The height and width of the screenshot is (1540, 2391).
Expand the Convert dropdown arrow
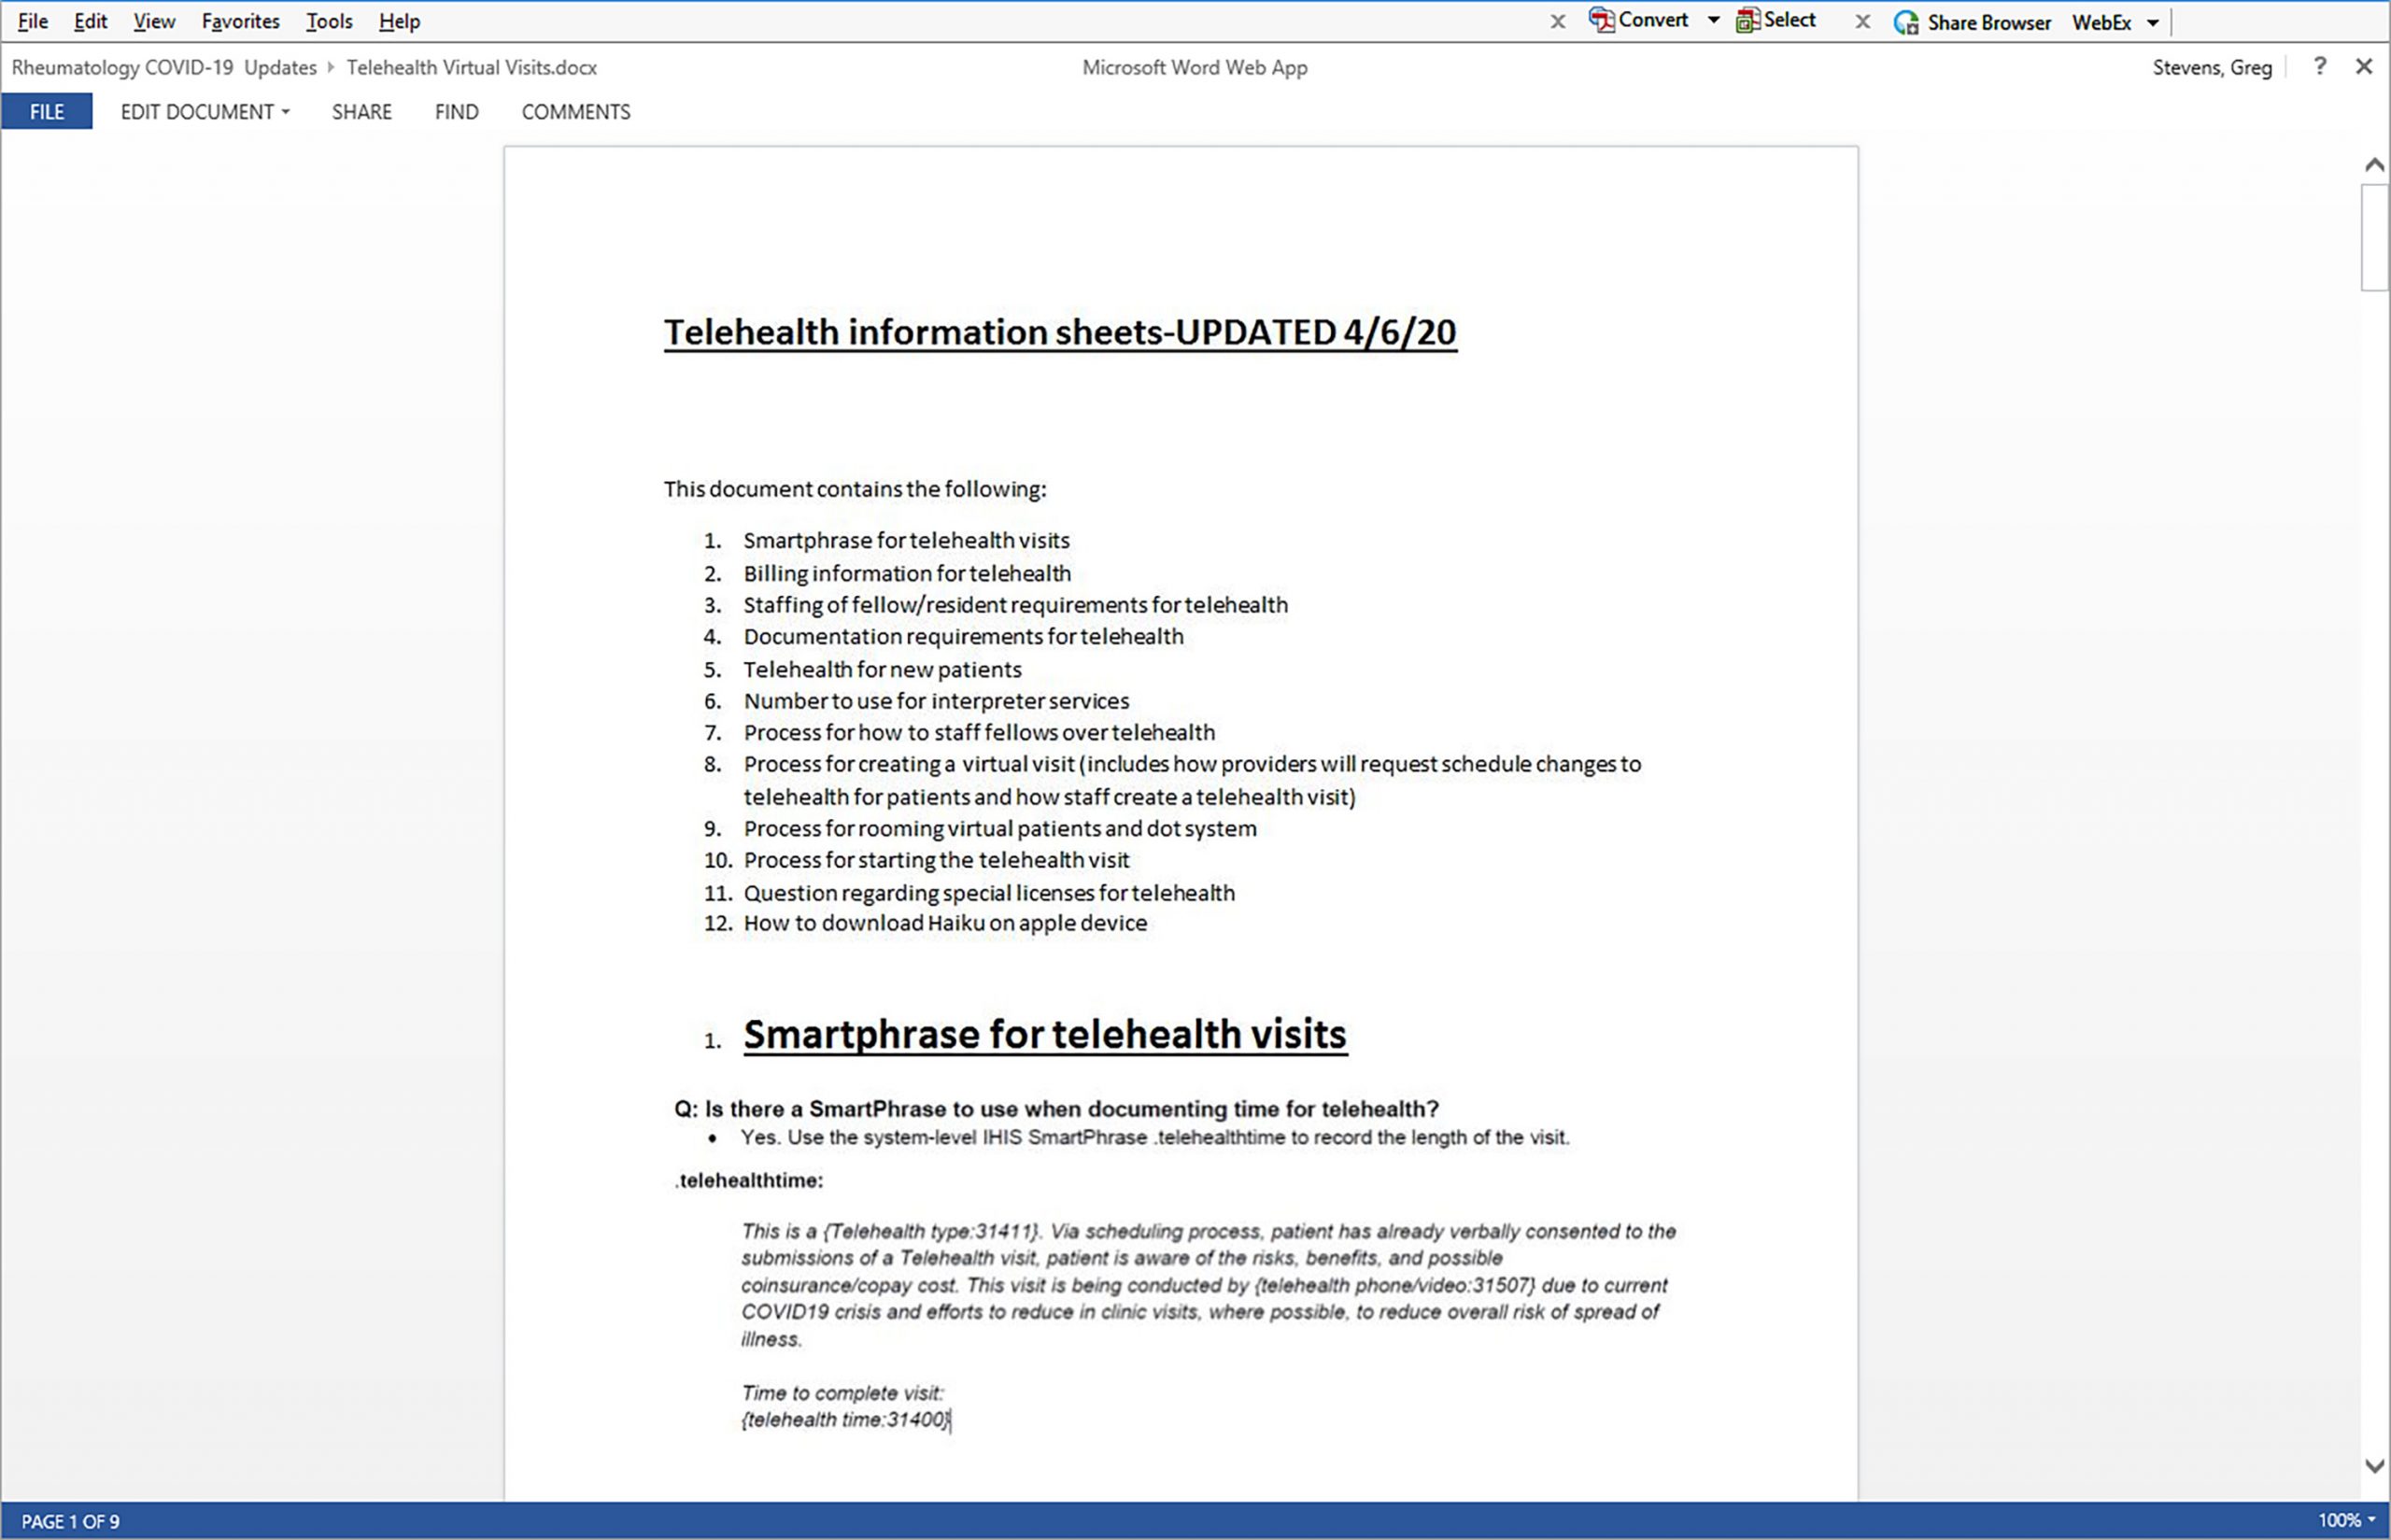[x=1714, y=21]
